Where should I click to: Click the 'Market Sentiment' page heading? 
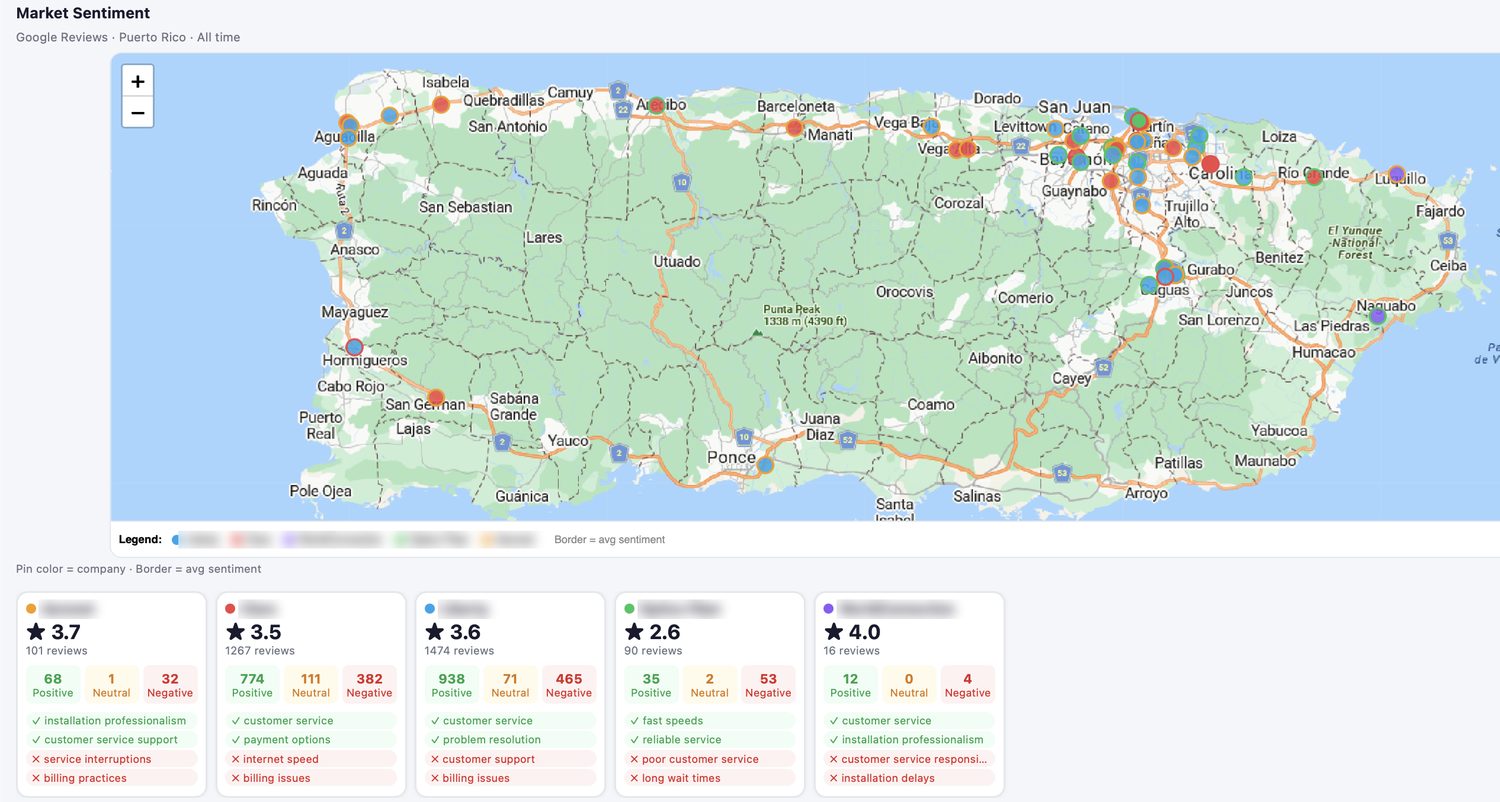83,13
